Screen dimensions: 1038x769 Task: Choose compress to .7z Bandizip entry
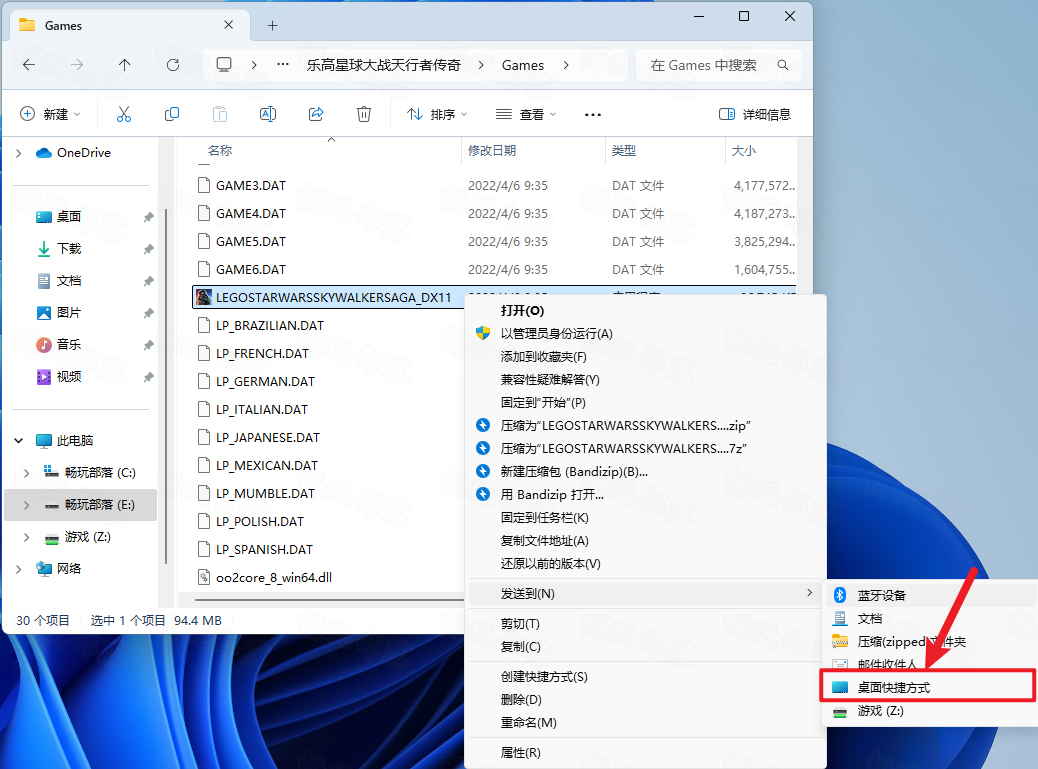click(x=645, y=449)
